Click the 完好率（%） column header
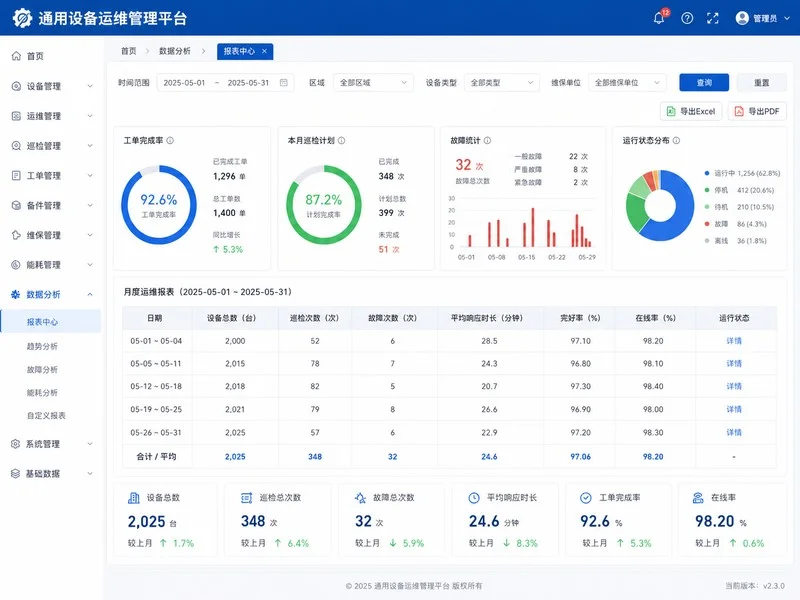Image resolution: width=800 pixels, height=600 pixels. tap(581, 318)
